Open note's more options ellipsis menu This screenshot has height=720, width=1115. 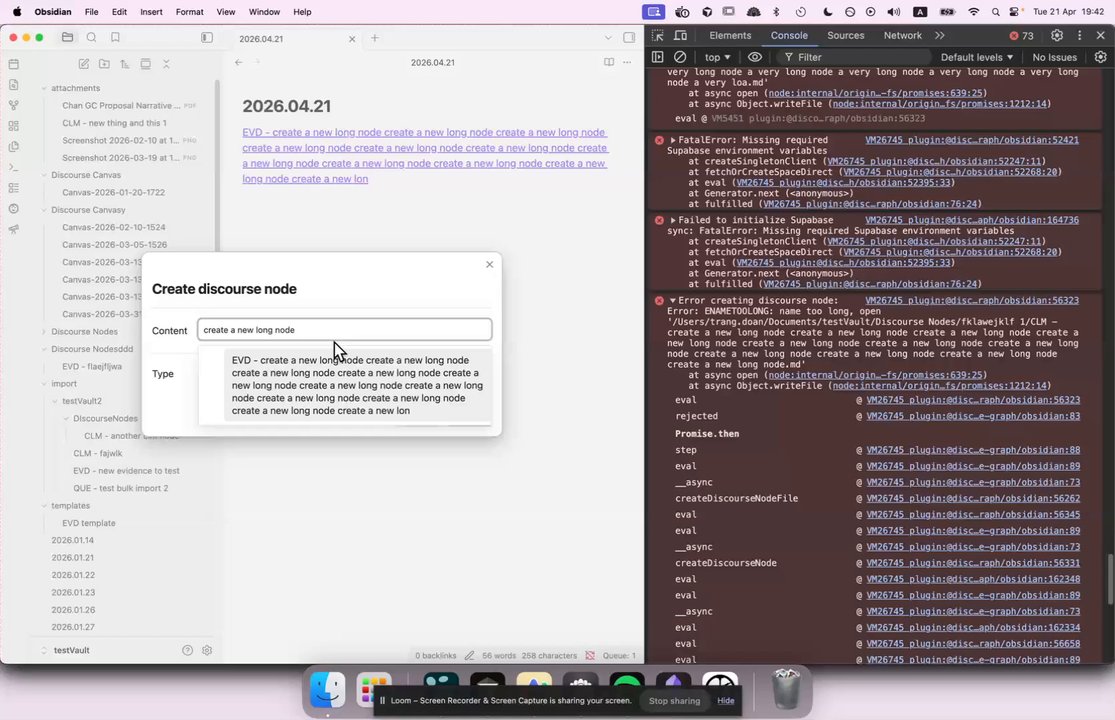(x=626, y=63)
